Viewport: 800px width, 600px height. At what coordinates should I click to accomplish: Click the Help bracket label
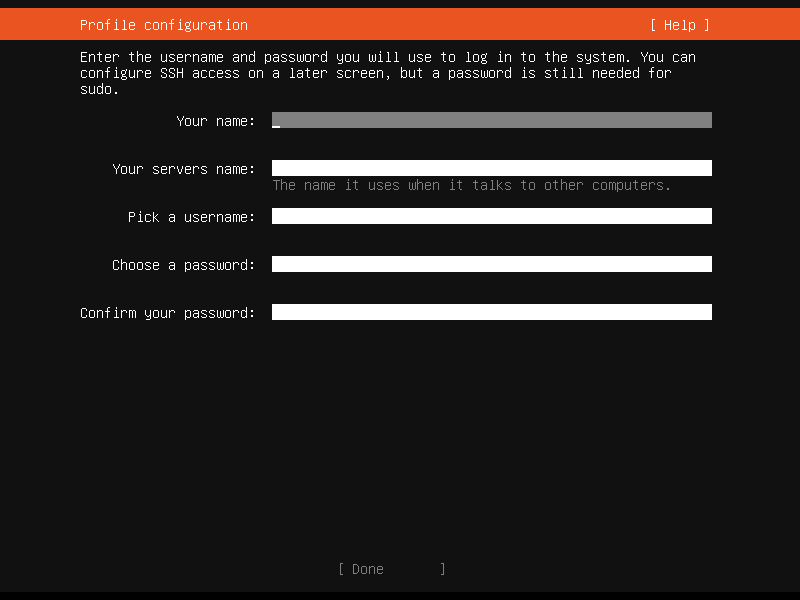click(678, 24)
